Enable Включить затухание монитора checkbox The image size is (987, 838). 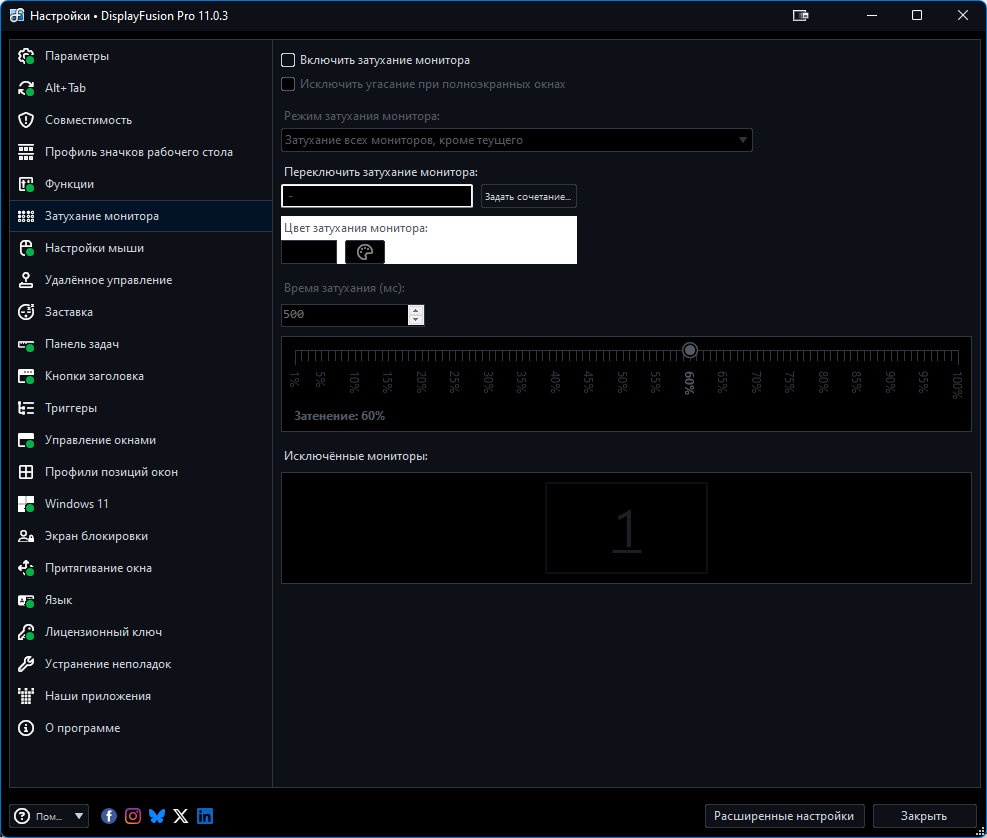click(288, 60)
